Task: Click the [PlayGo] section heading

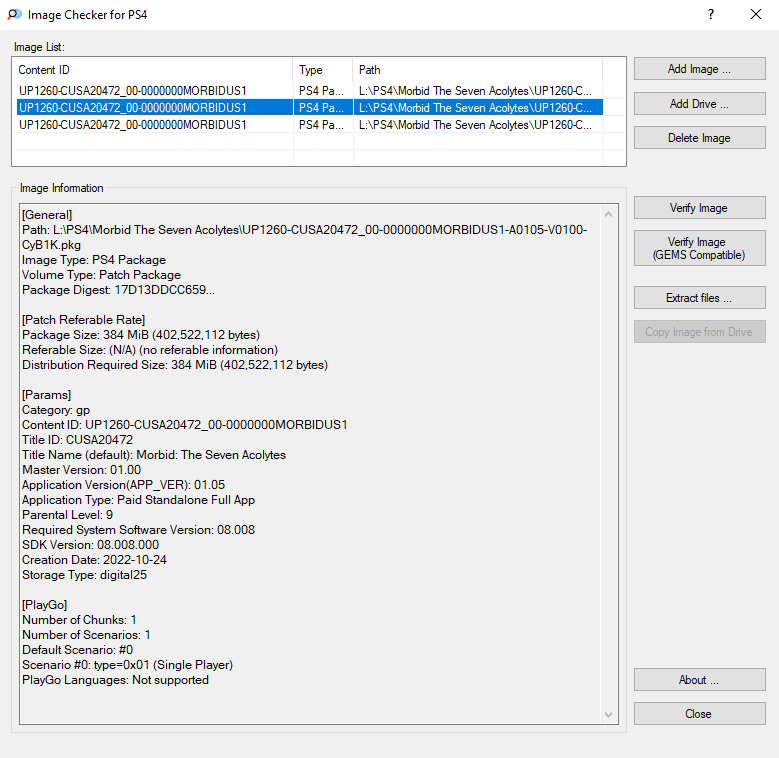Action: point(45,605)
